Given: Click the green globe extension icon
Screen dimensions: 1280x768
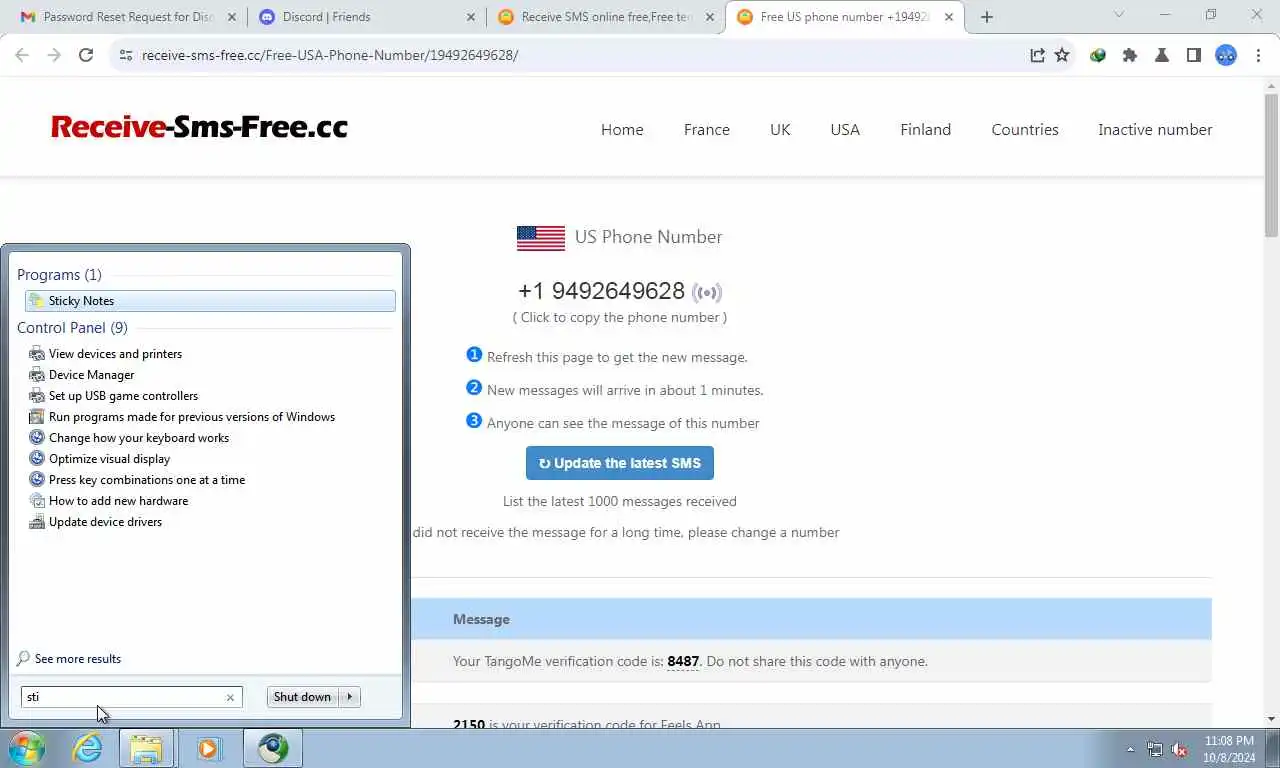Looking at the screenshot, I should point(1098,56).
